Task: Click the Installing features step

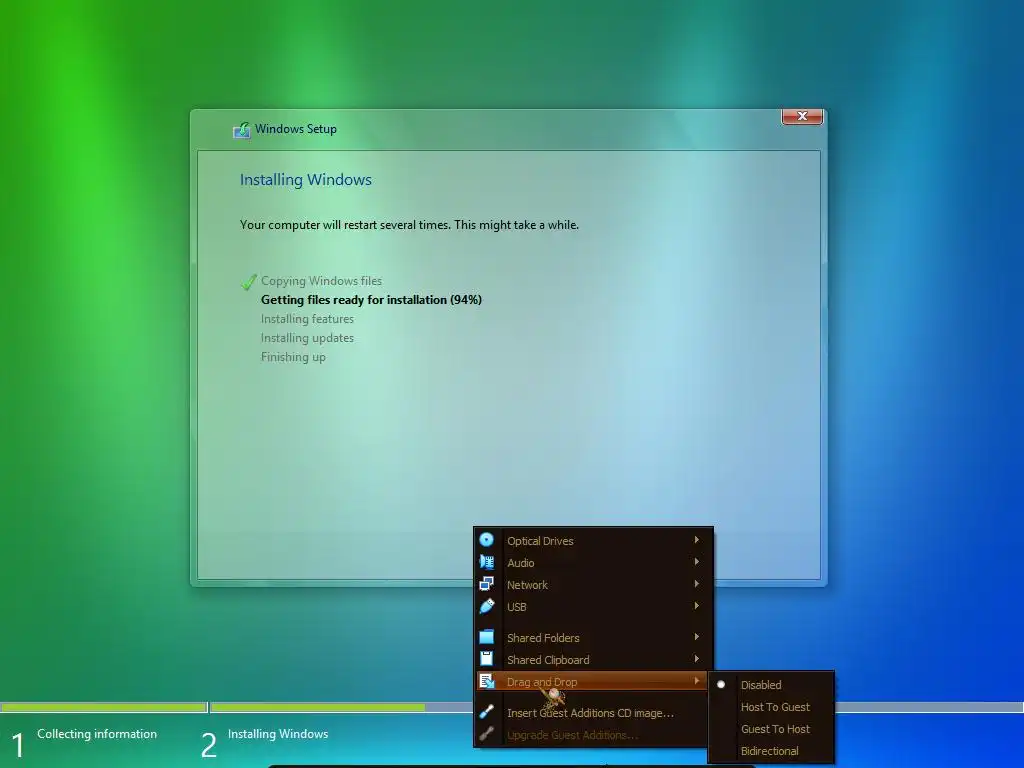Action: pyautogui.click(x=307, y=319)
